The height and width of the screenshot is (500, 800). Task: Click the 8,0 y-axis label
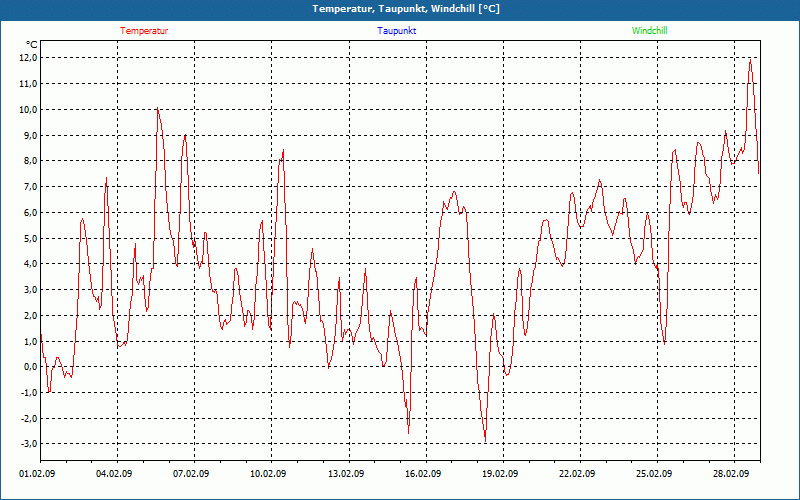pos(30,161)
